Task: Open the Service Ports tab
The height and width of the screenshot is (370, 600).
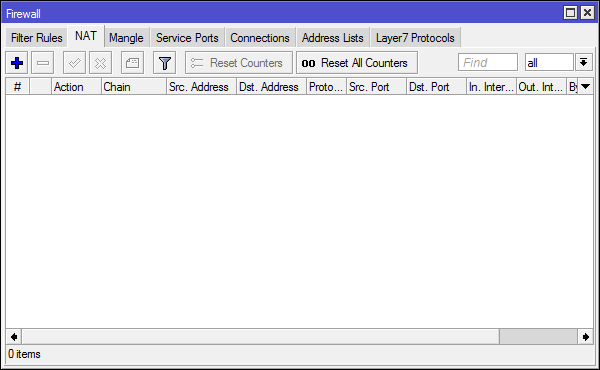Action: click(x=187, y=38)
